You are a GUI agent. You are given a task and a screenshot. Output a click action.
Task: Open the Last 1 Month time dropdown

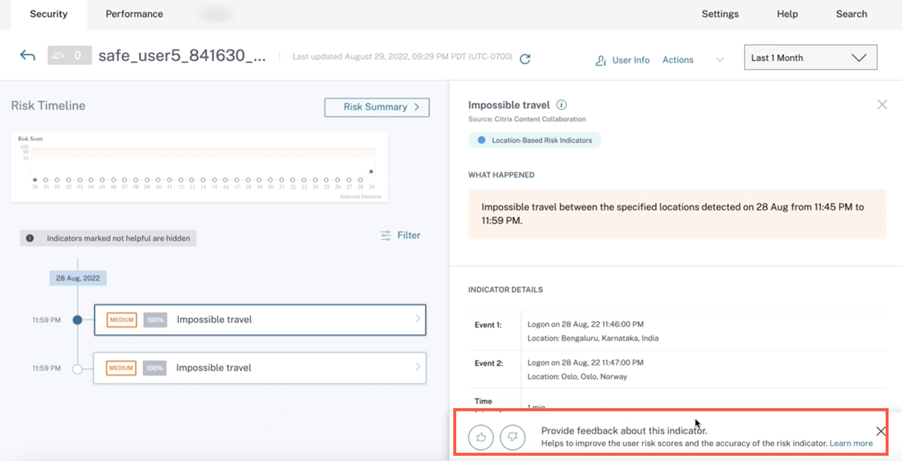[x=811, y=58]
